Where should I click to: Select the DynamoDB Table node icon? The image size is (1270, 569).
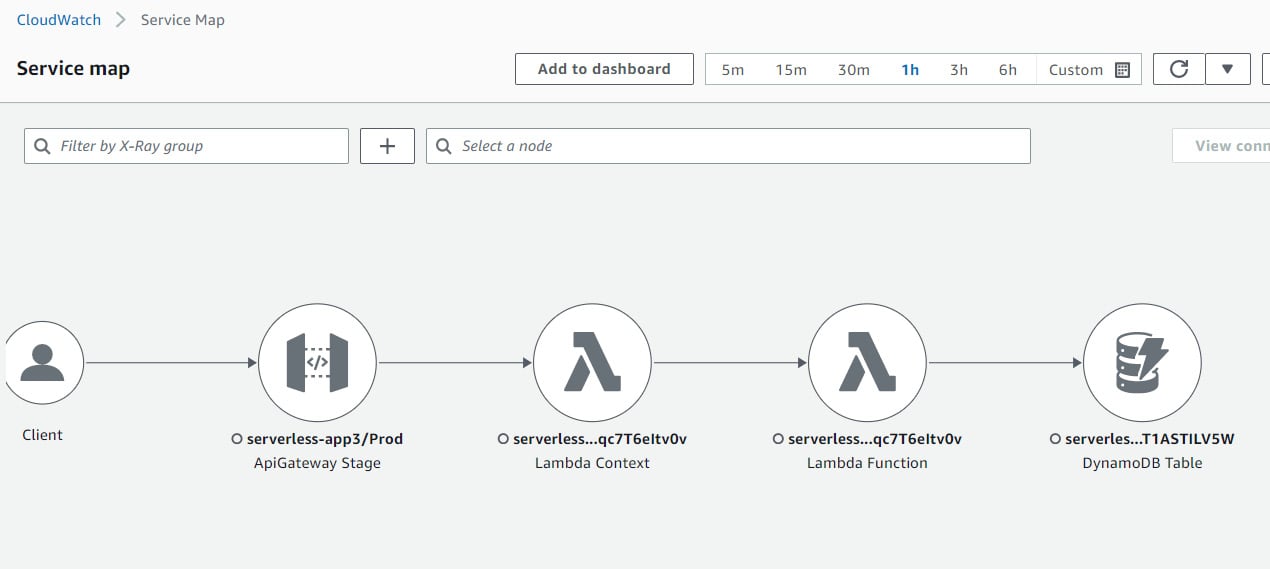tap(1142, 363)
